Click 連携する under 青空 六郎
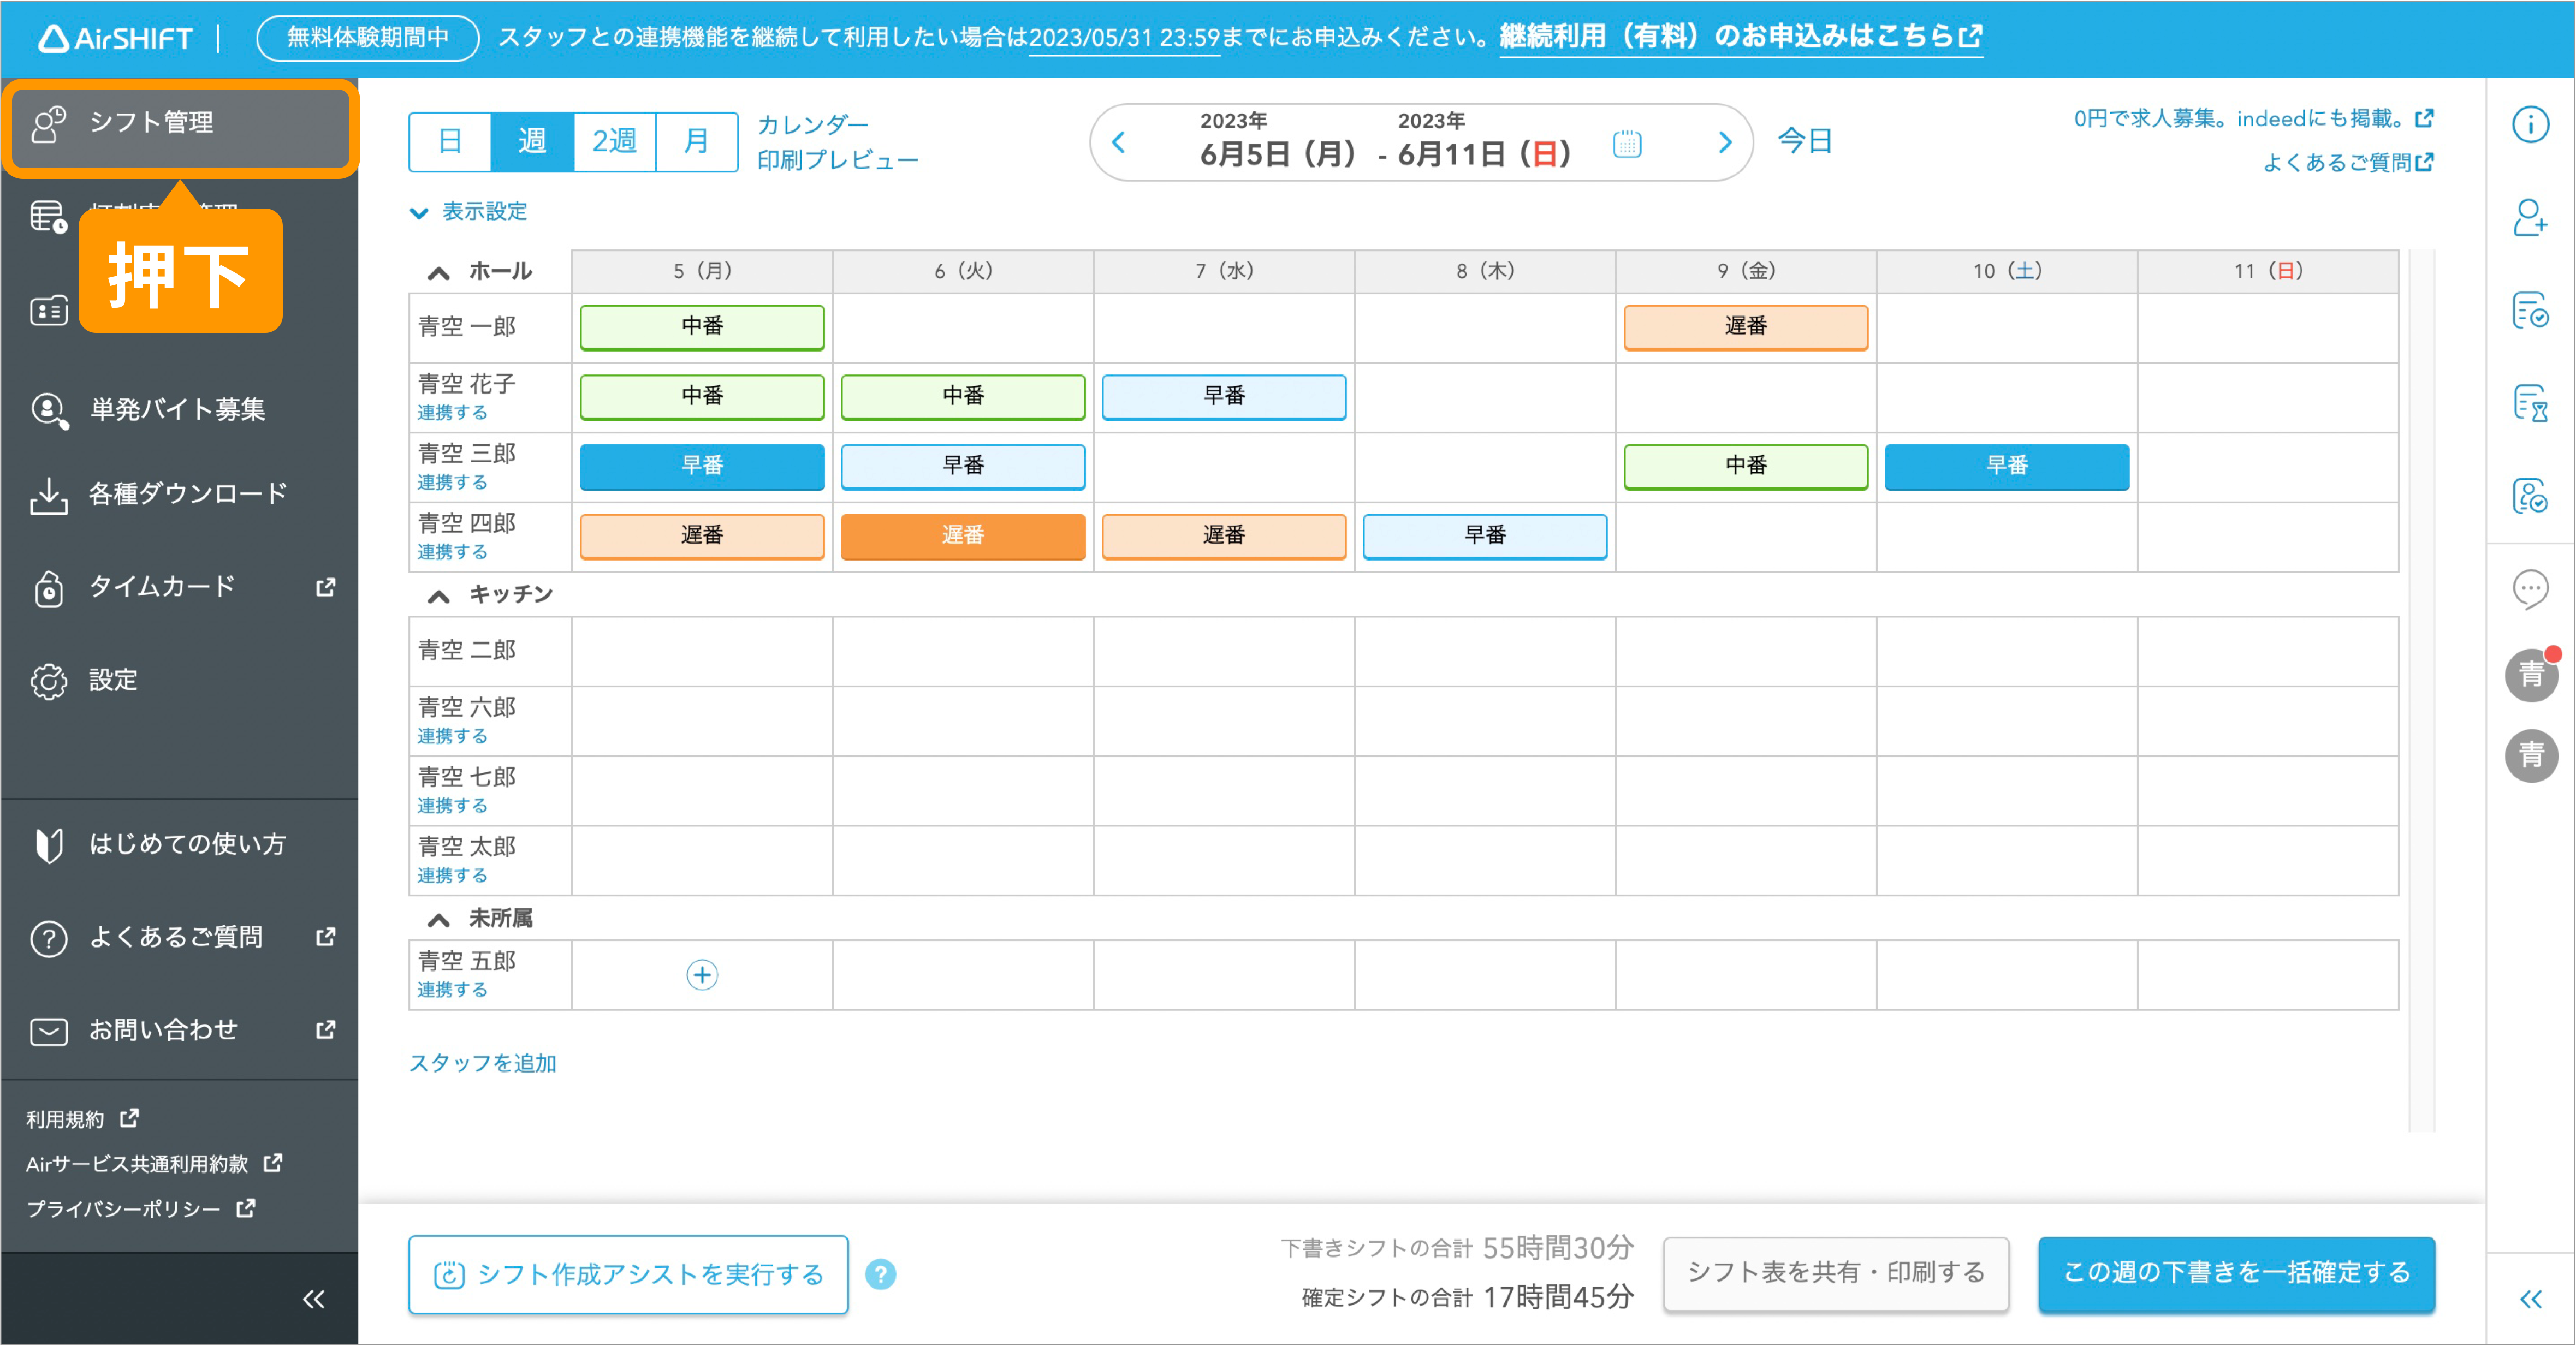Screen dimensions: 2576x1346 point(452,737)
